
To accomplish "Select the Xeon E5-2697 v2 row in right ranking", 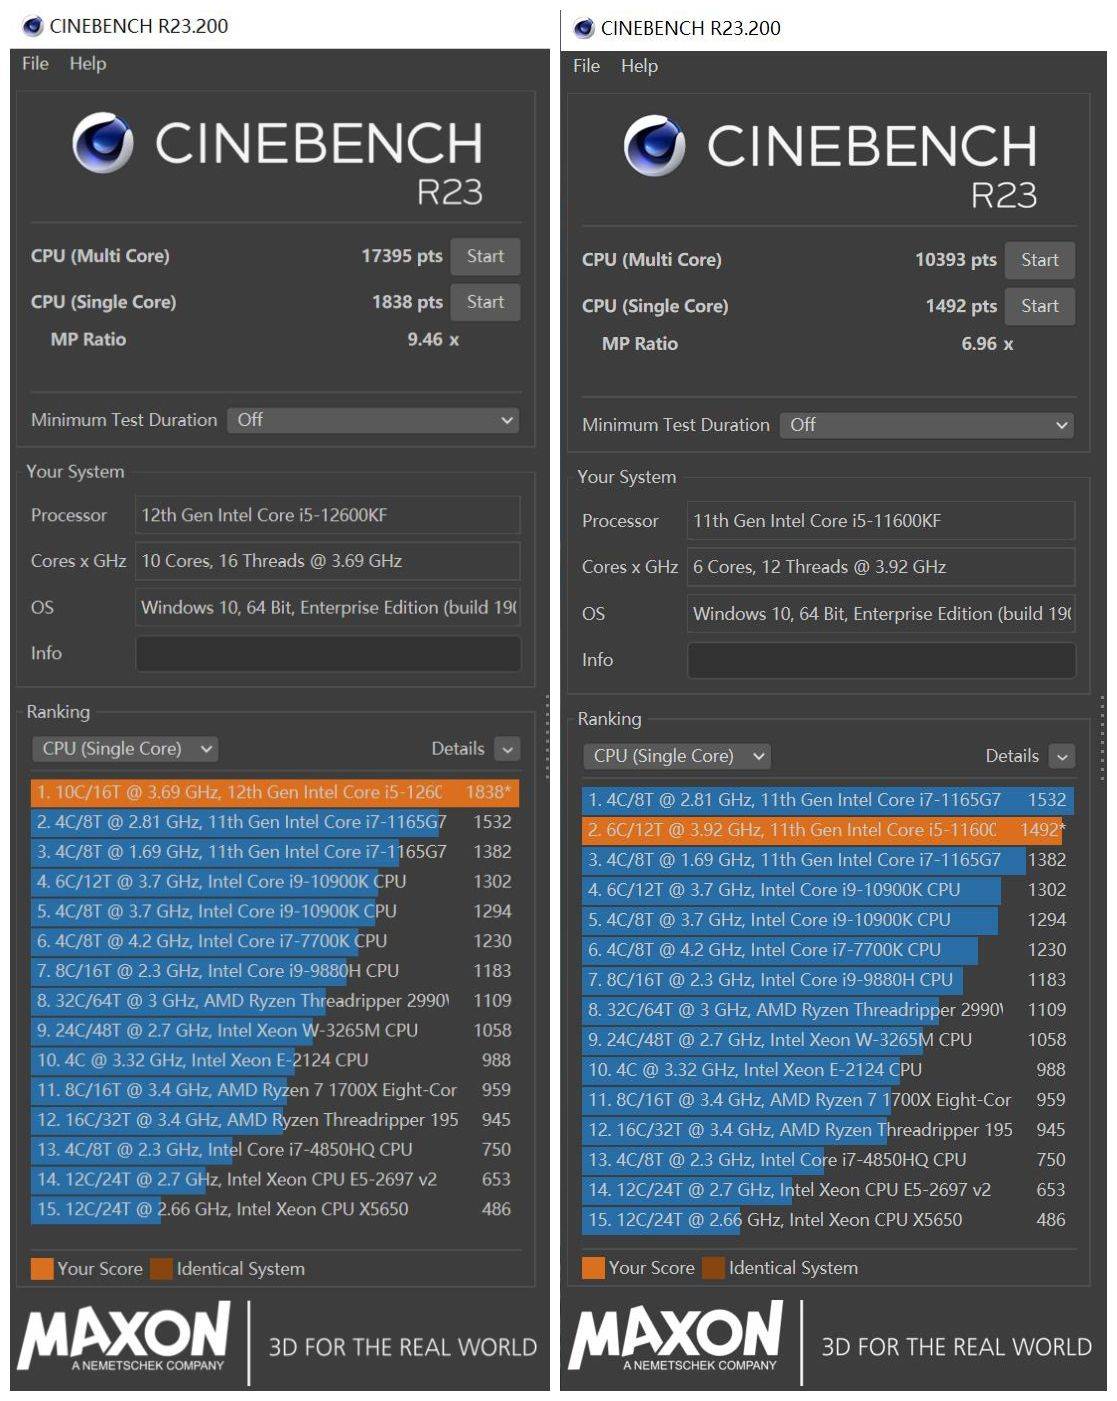I will click(x=828, y=1190).
